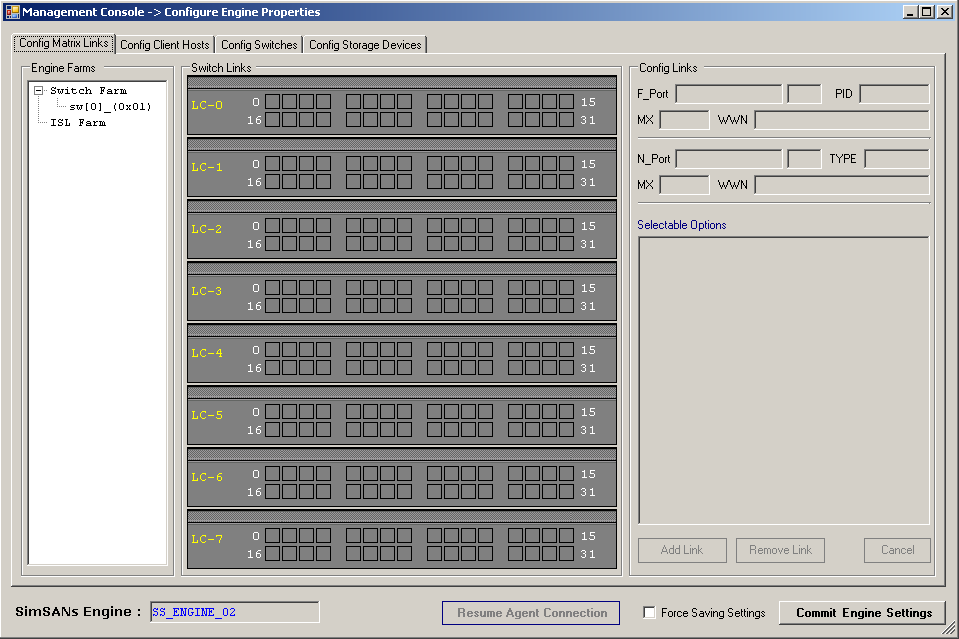This screenshot has width=959, height=639.
Task: Minimize the Management Console window
Action: [x=911, y=12]
